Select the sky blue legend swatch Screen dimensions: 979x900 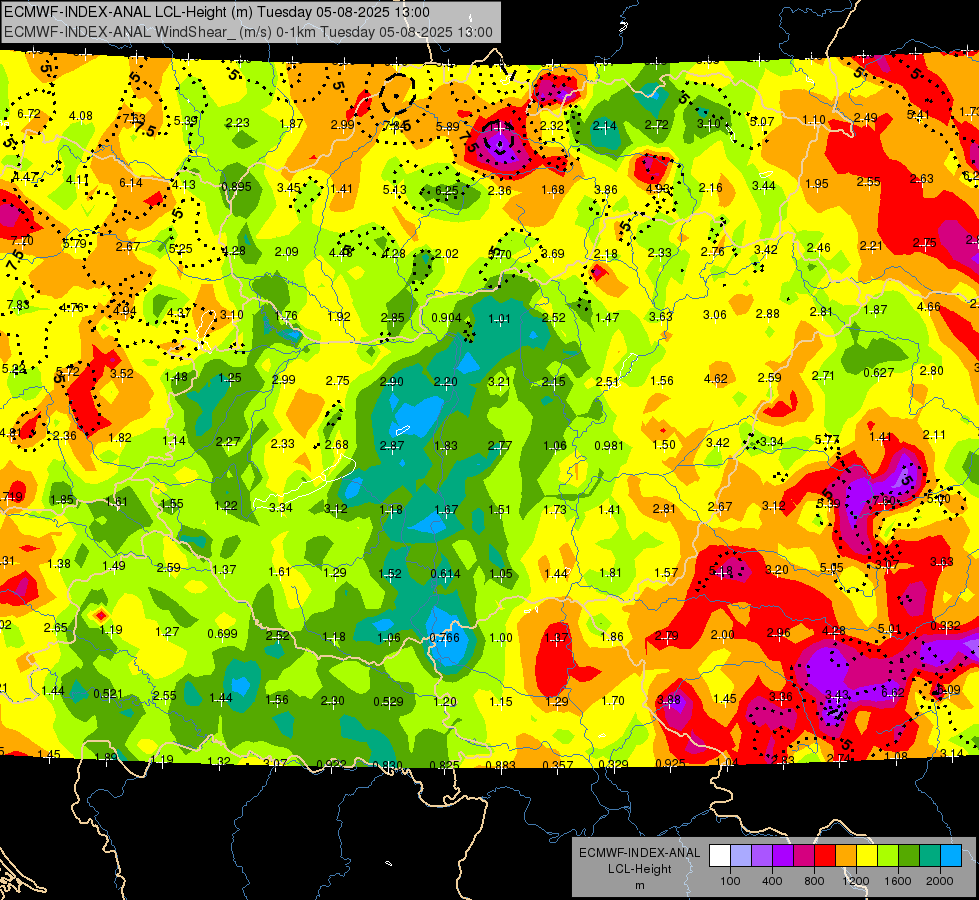pyautogui.click(x=952, y=856)
